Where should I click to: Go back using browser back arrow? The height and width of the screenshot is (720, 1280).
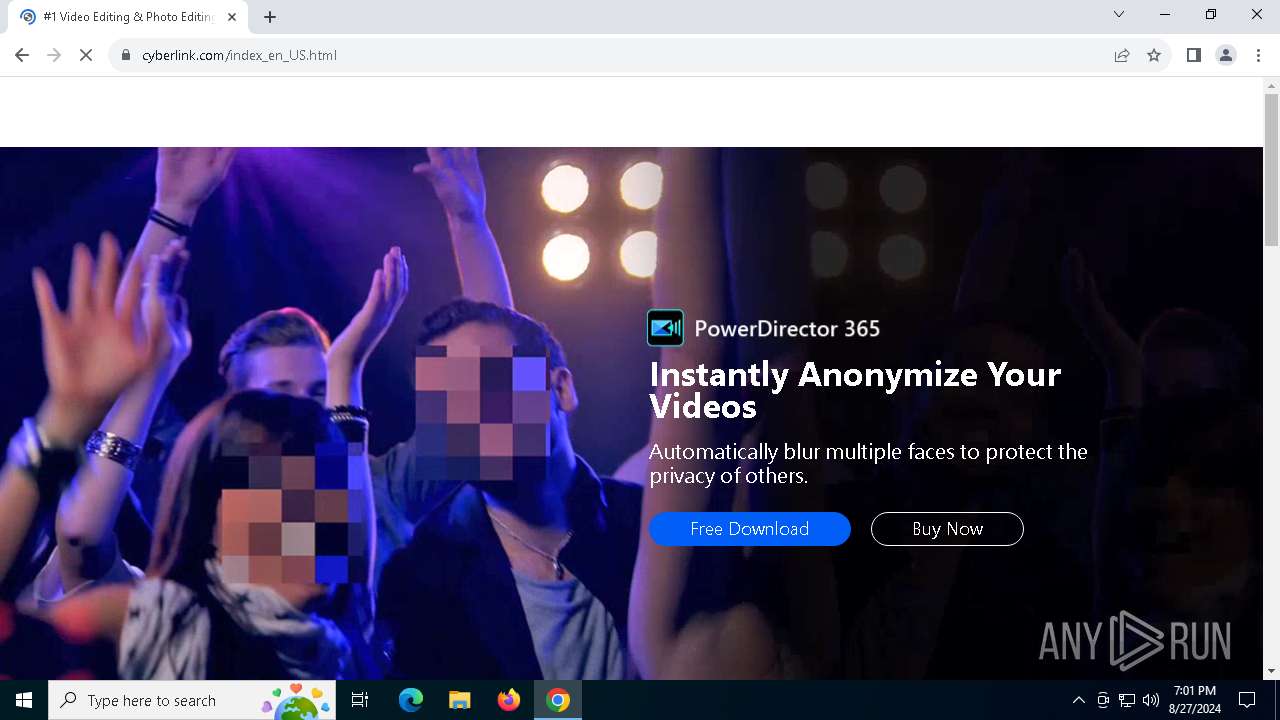tap(22, 55)
